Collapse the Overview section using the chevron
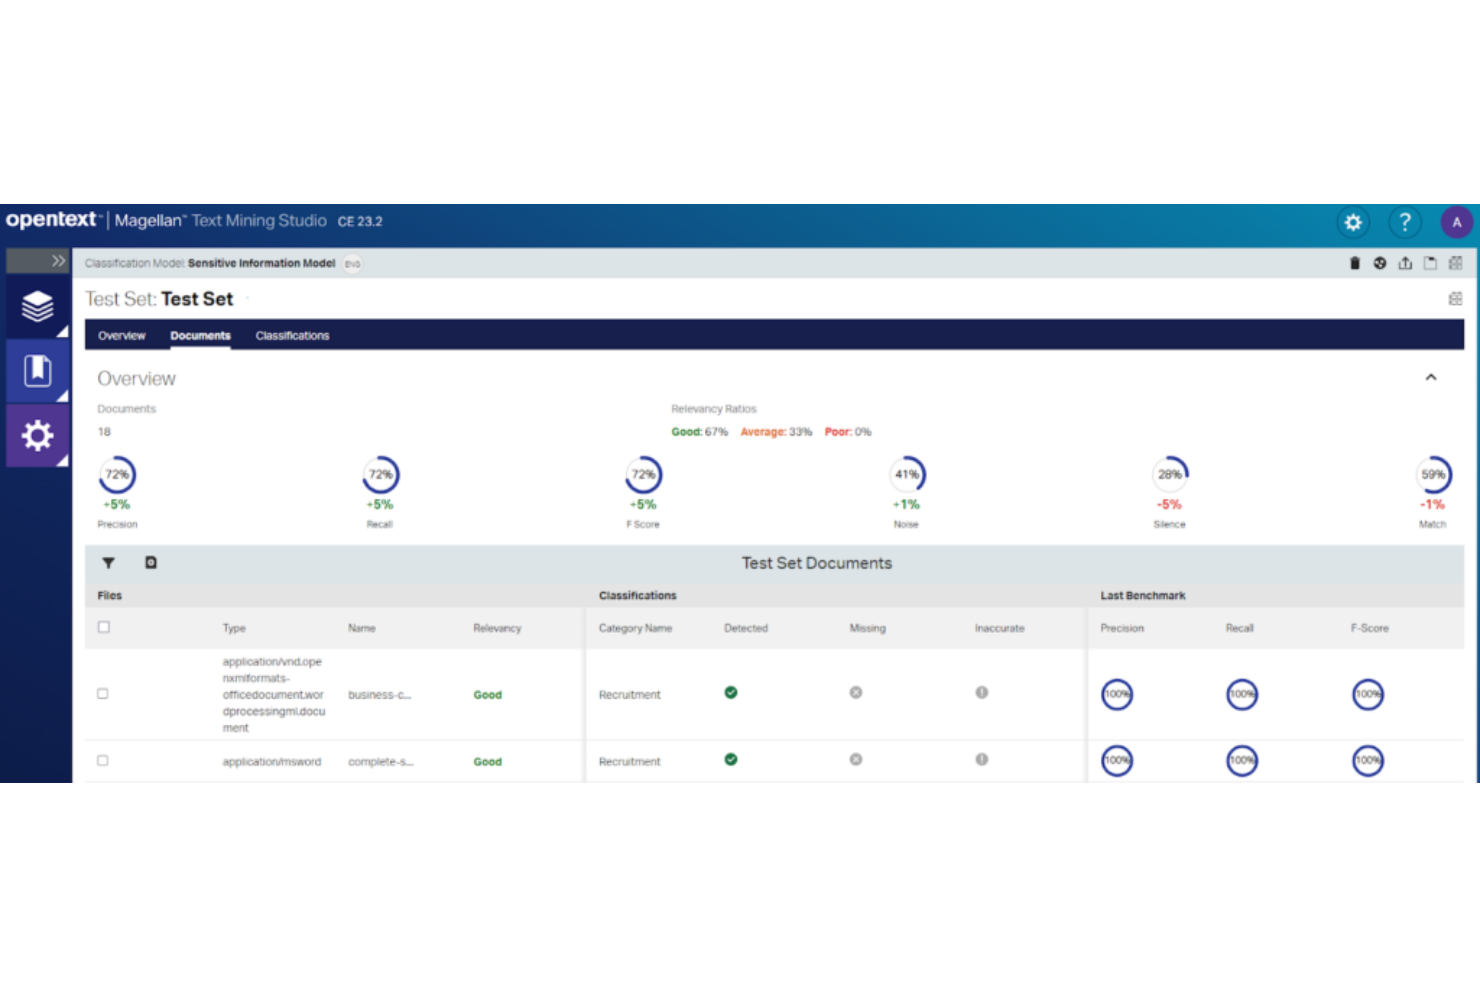Screen dimensions: 1480x987 point(1432,378)
